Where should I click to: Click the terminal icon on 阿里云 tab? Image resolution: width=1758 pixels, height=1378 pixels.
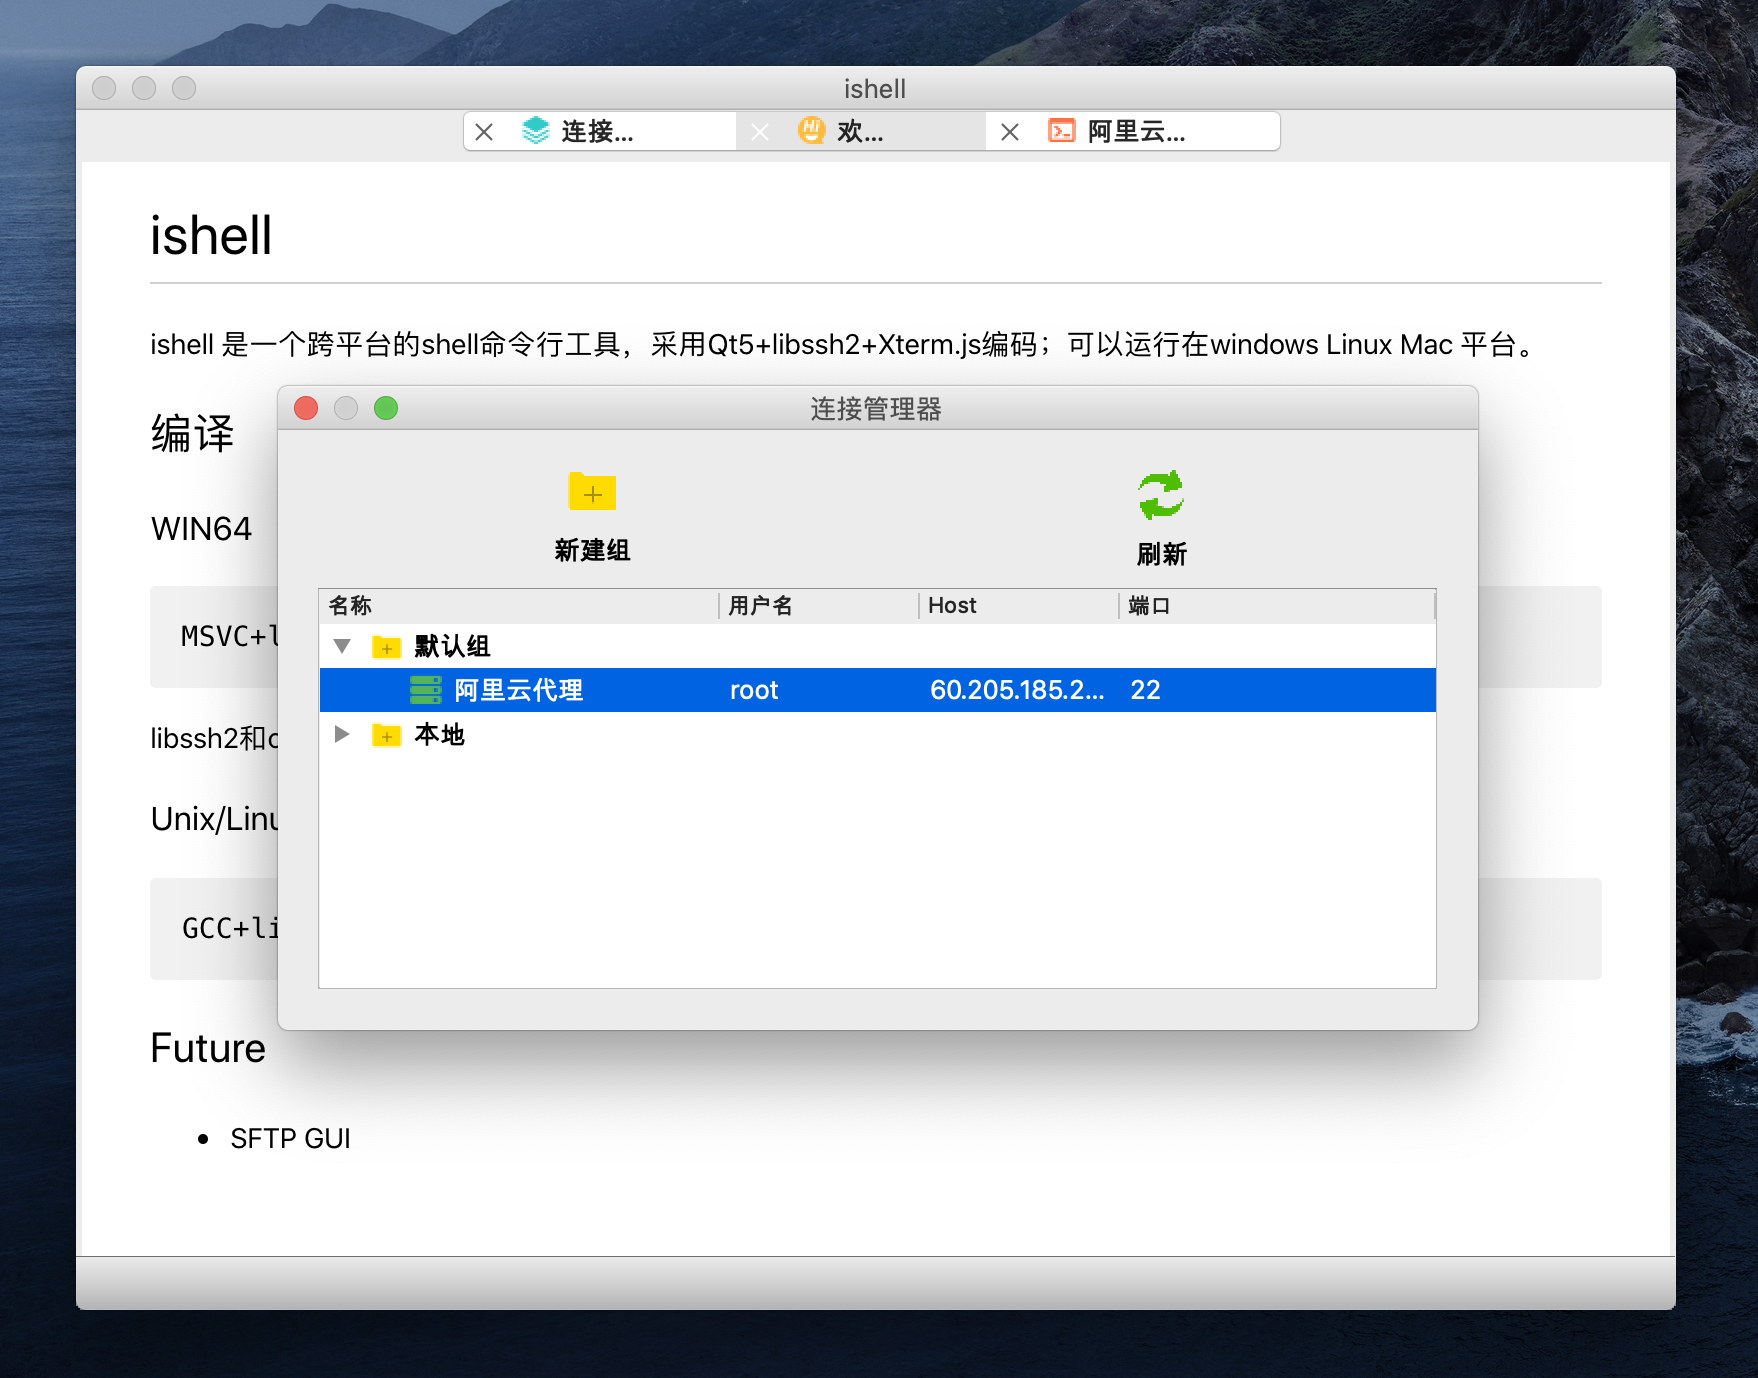tap(1061, 130)
